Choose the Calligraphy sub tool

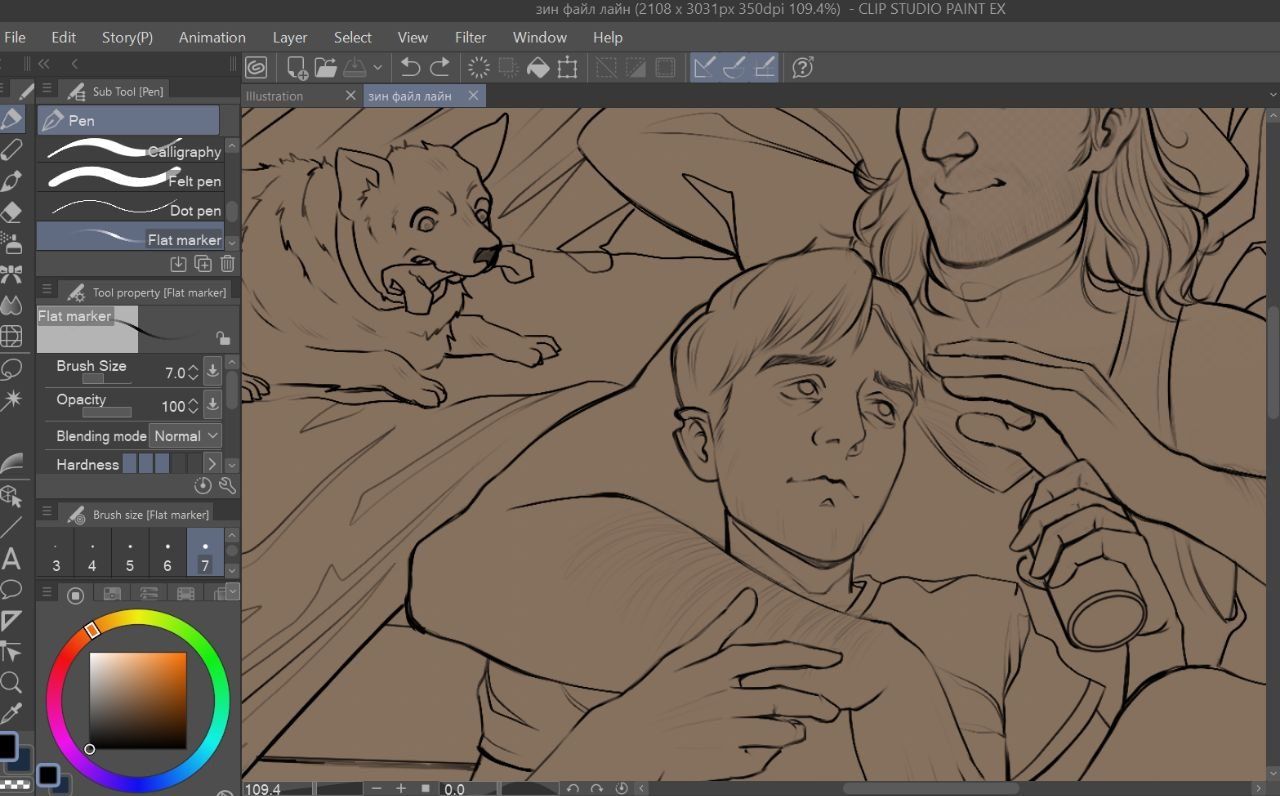(x=129, y=150)
